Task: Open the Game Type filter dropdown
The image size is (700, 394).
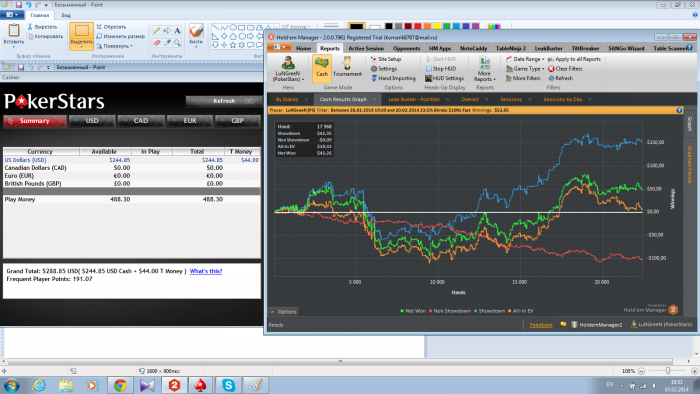Action: coord(525,69)
